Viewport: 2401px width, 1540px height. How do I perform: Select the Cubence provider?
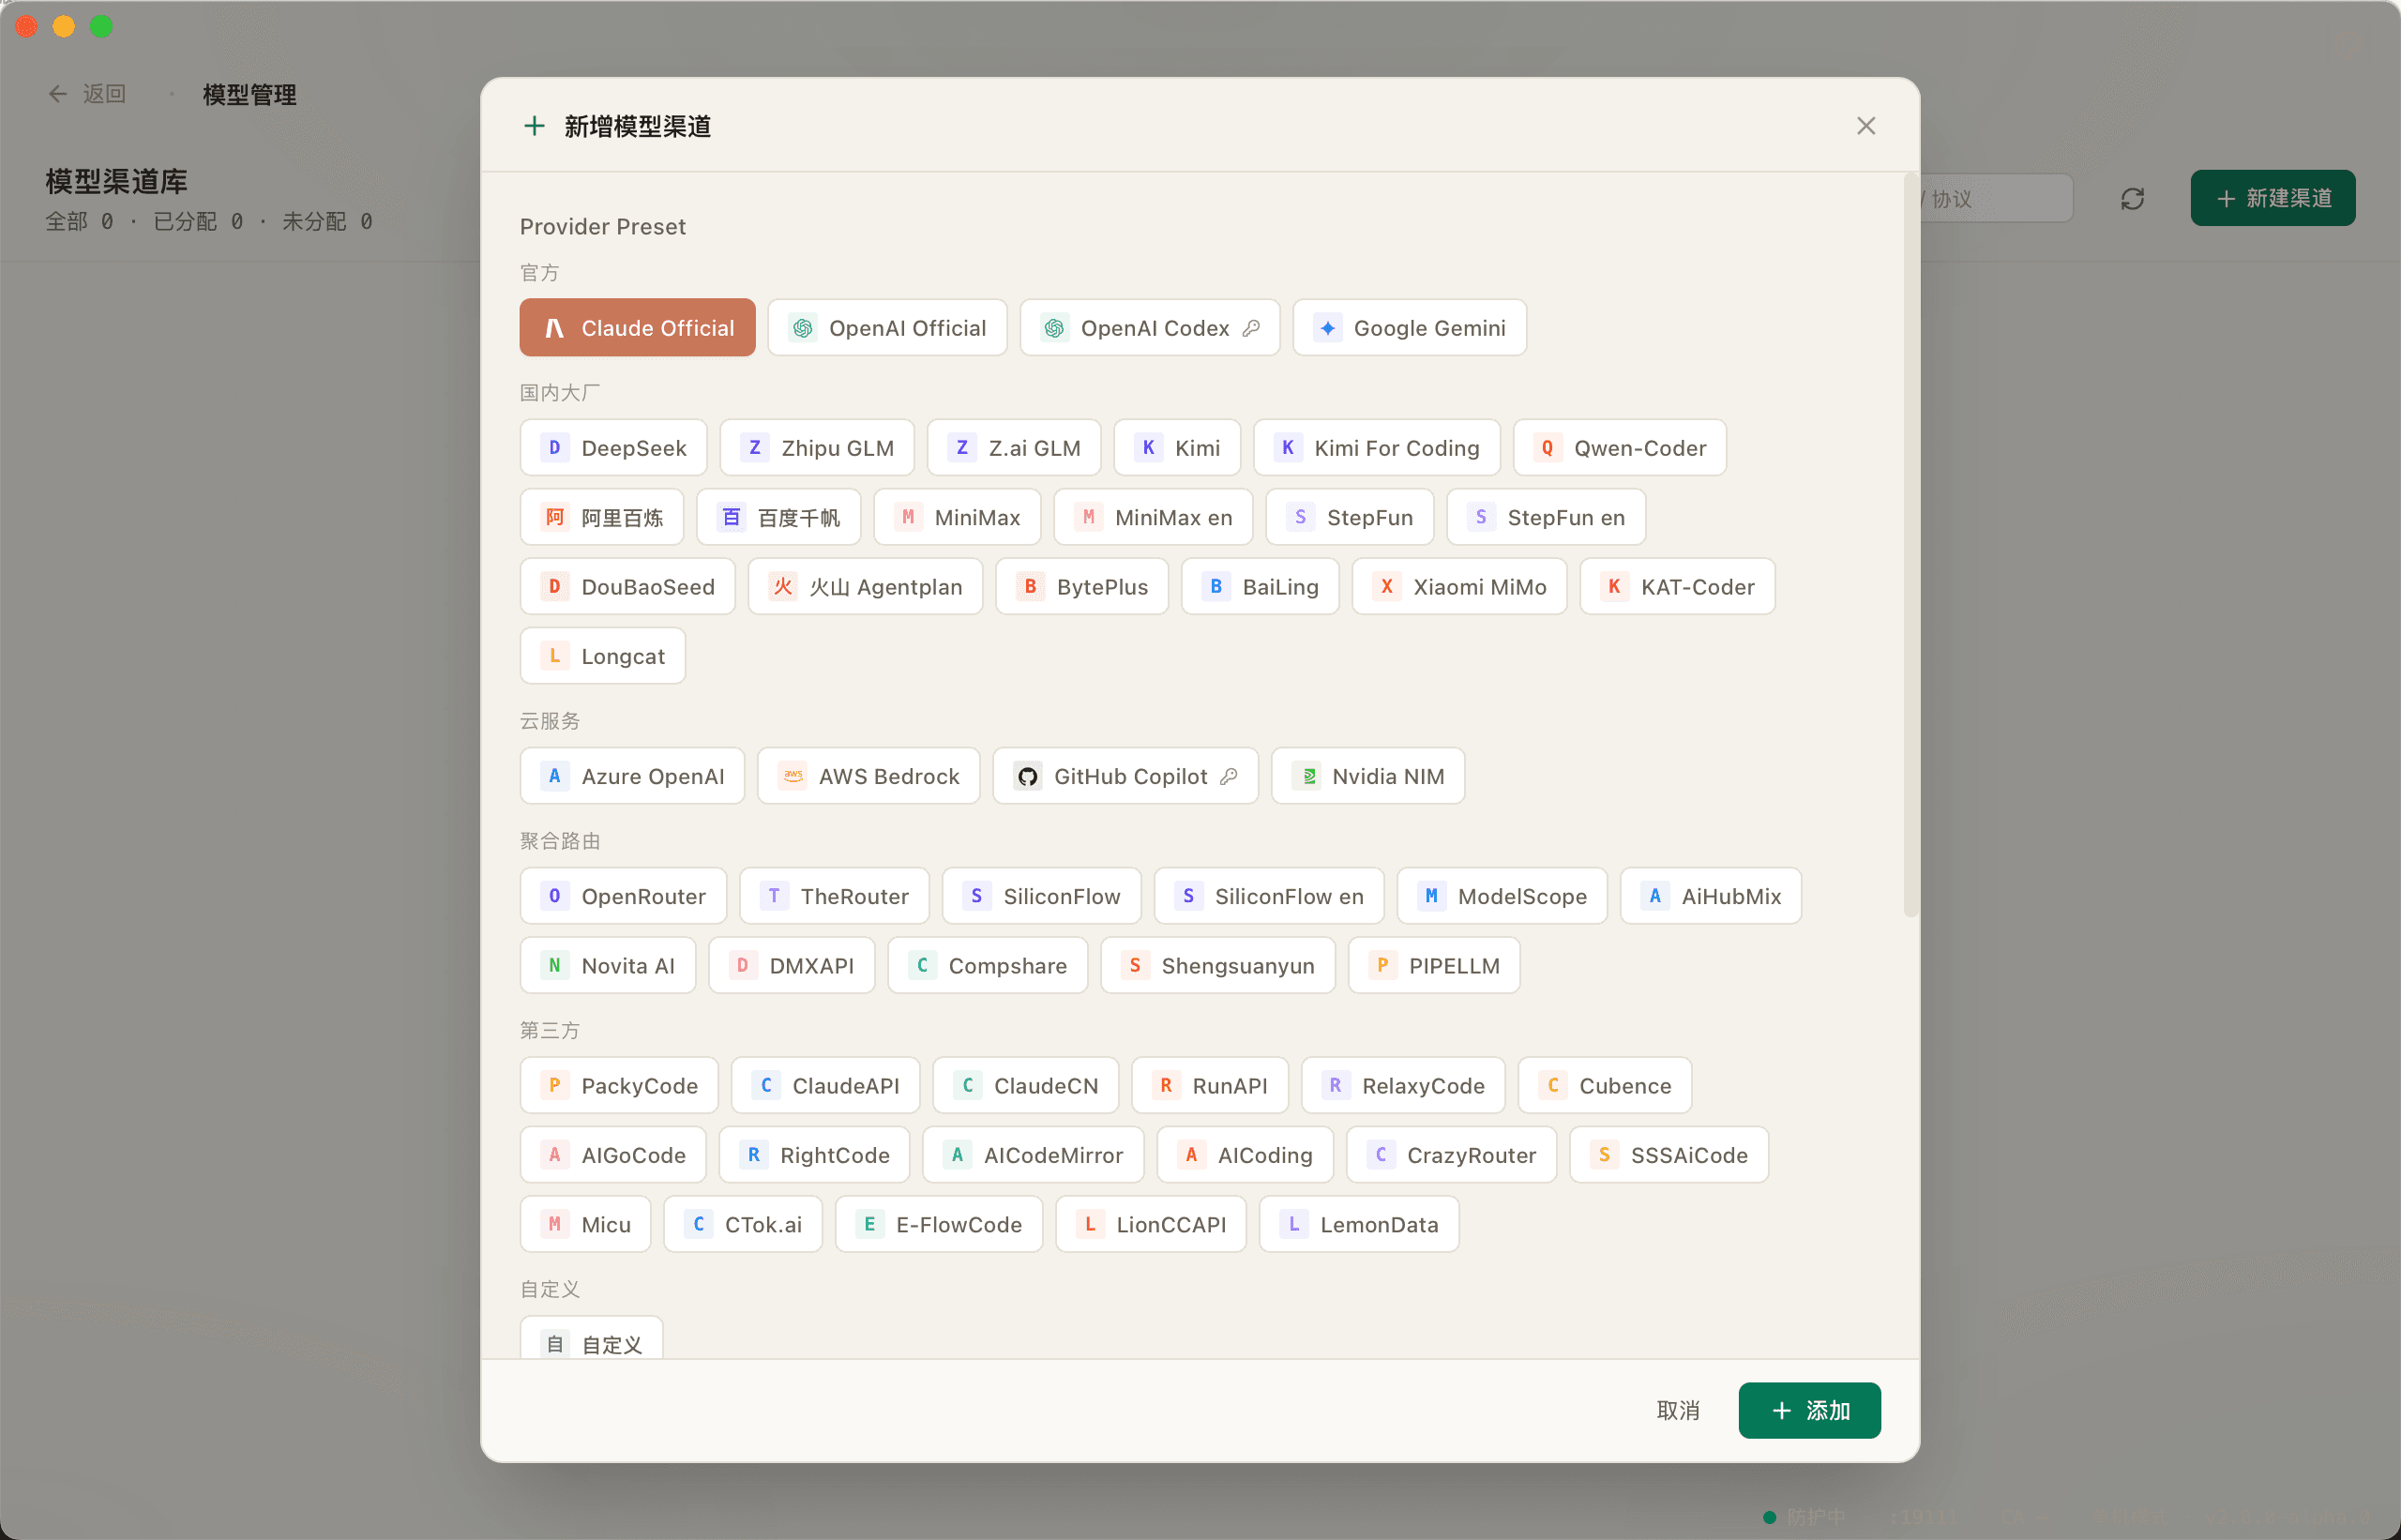pyautogui.click(x=1604, y=1085)
